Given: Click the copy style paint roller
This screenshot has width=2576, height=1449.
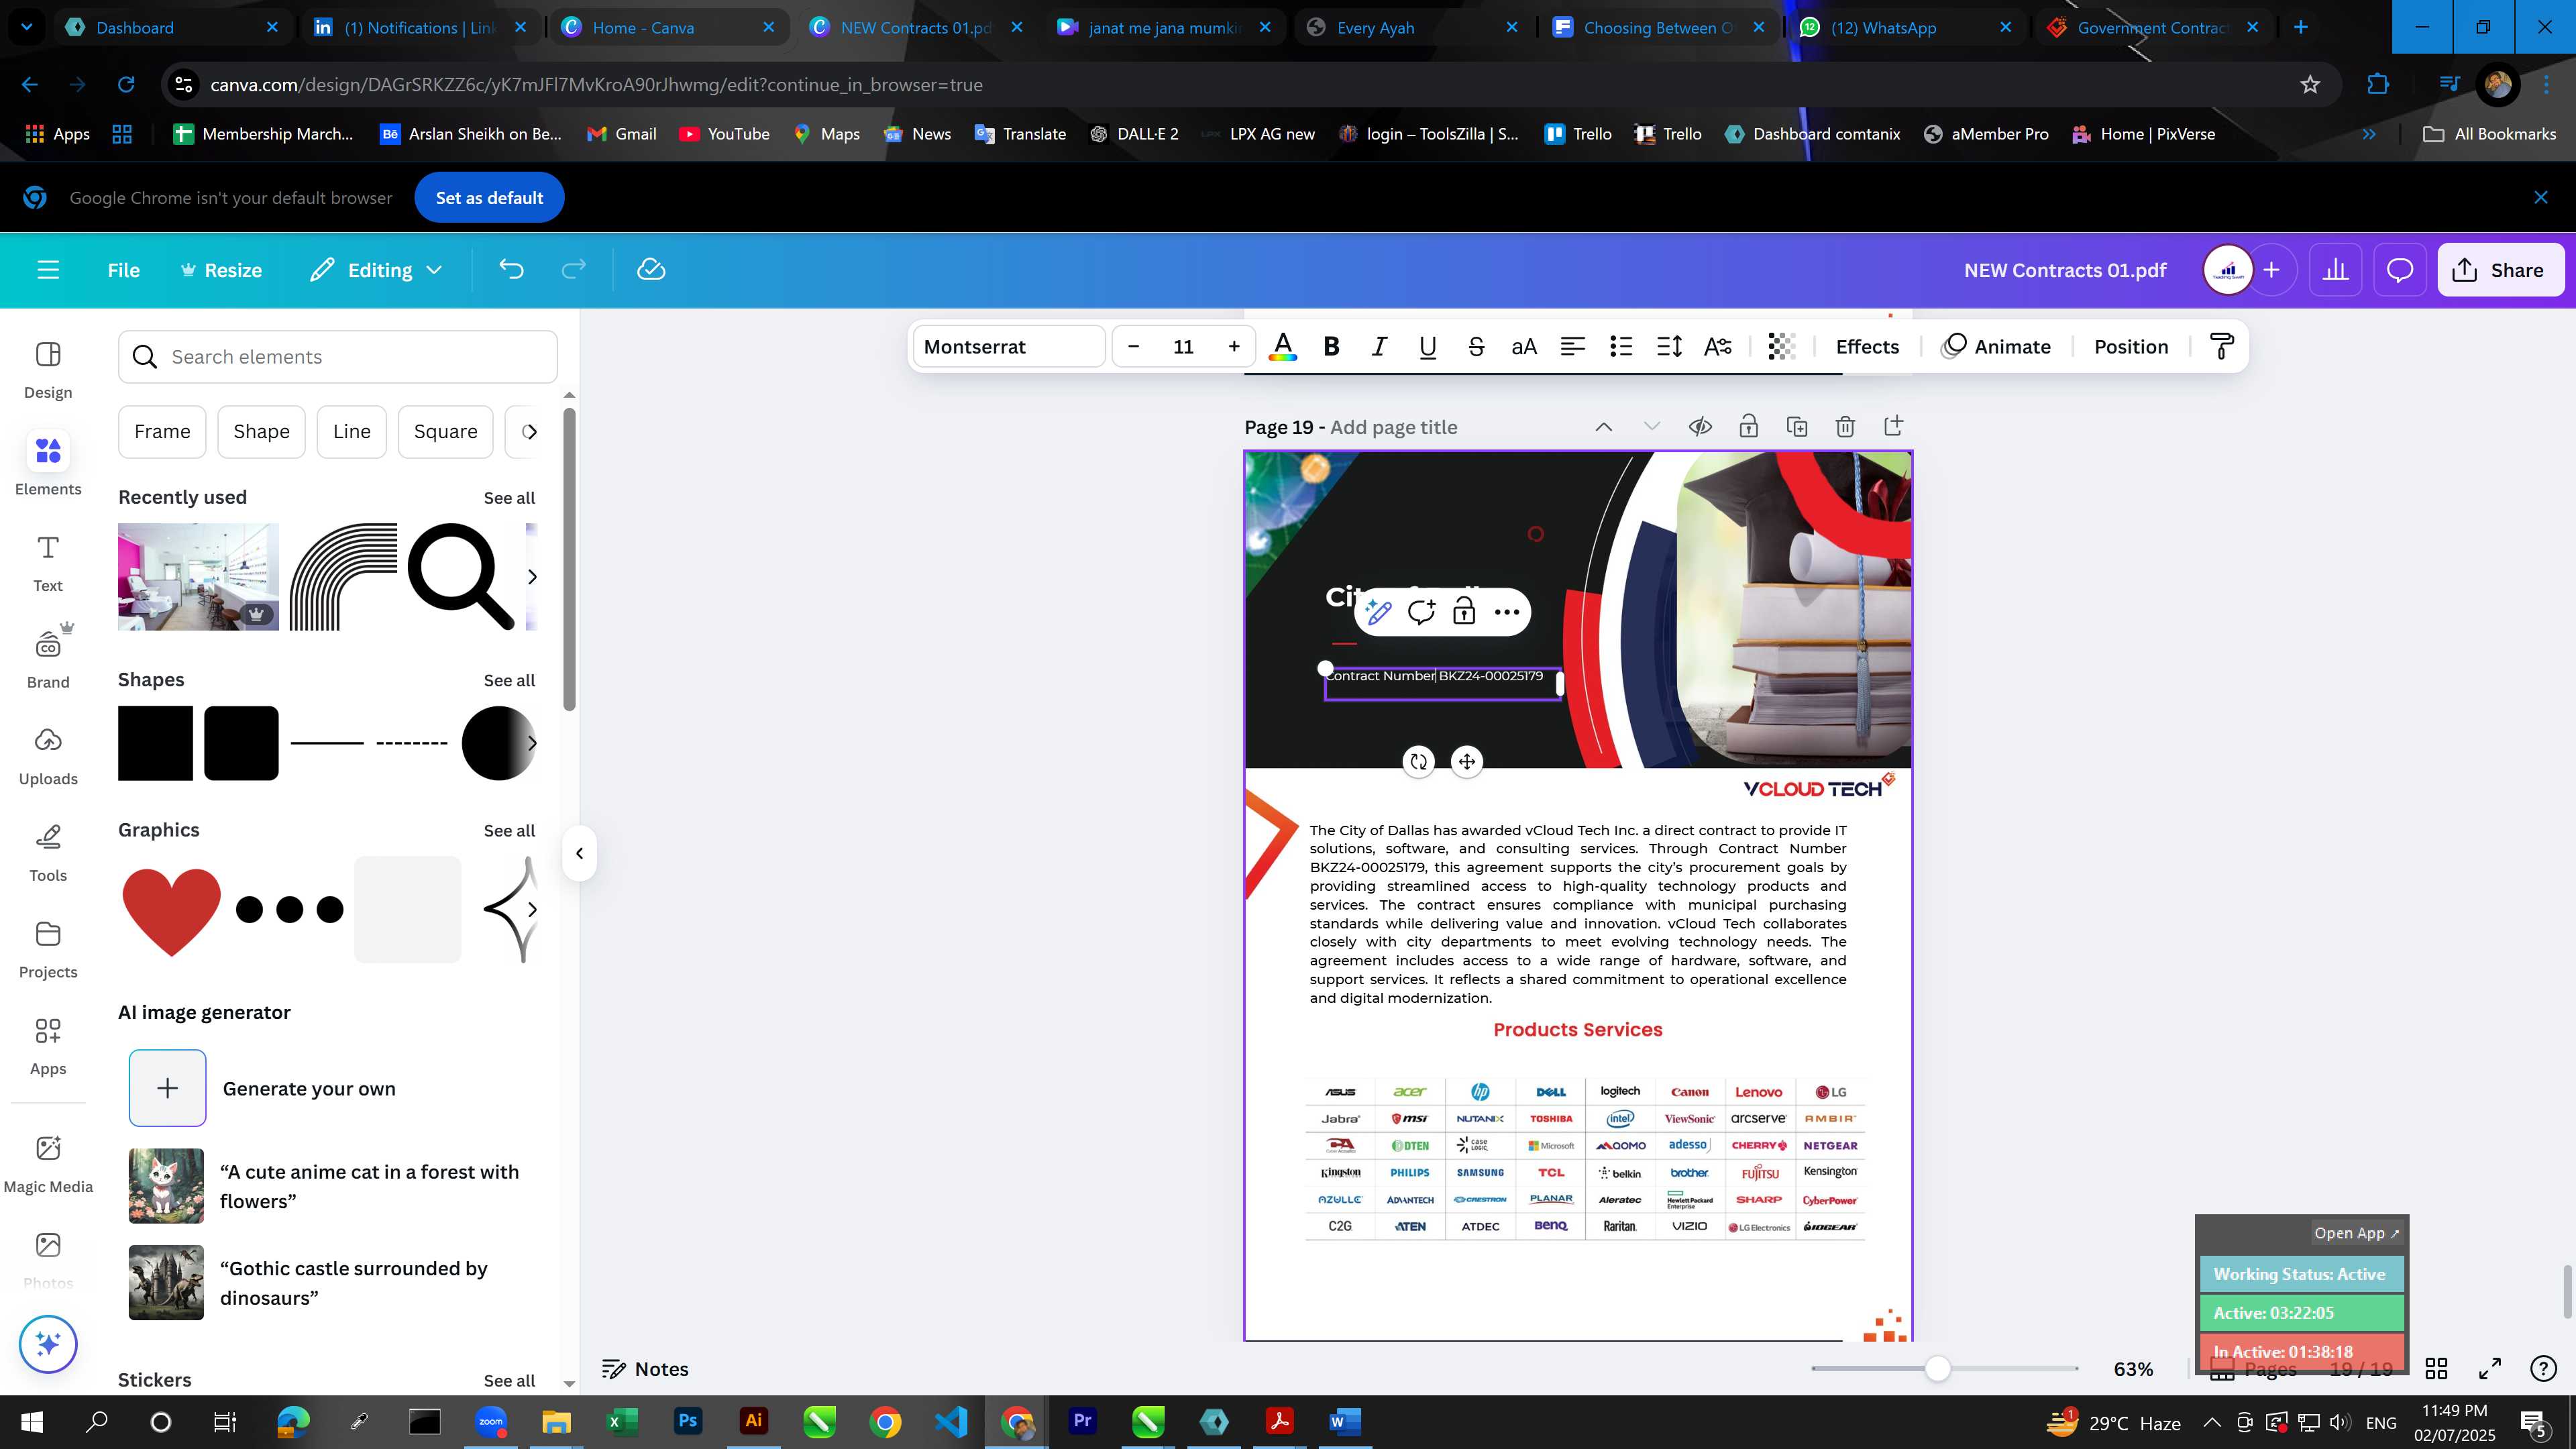Looking at the screenshot, I should pos(2221,347).
